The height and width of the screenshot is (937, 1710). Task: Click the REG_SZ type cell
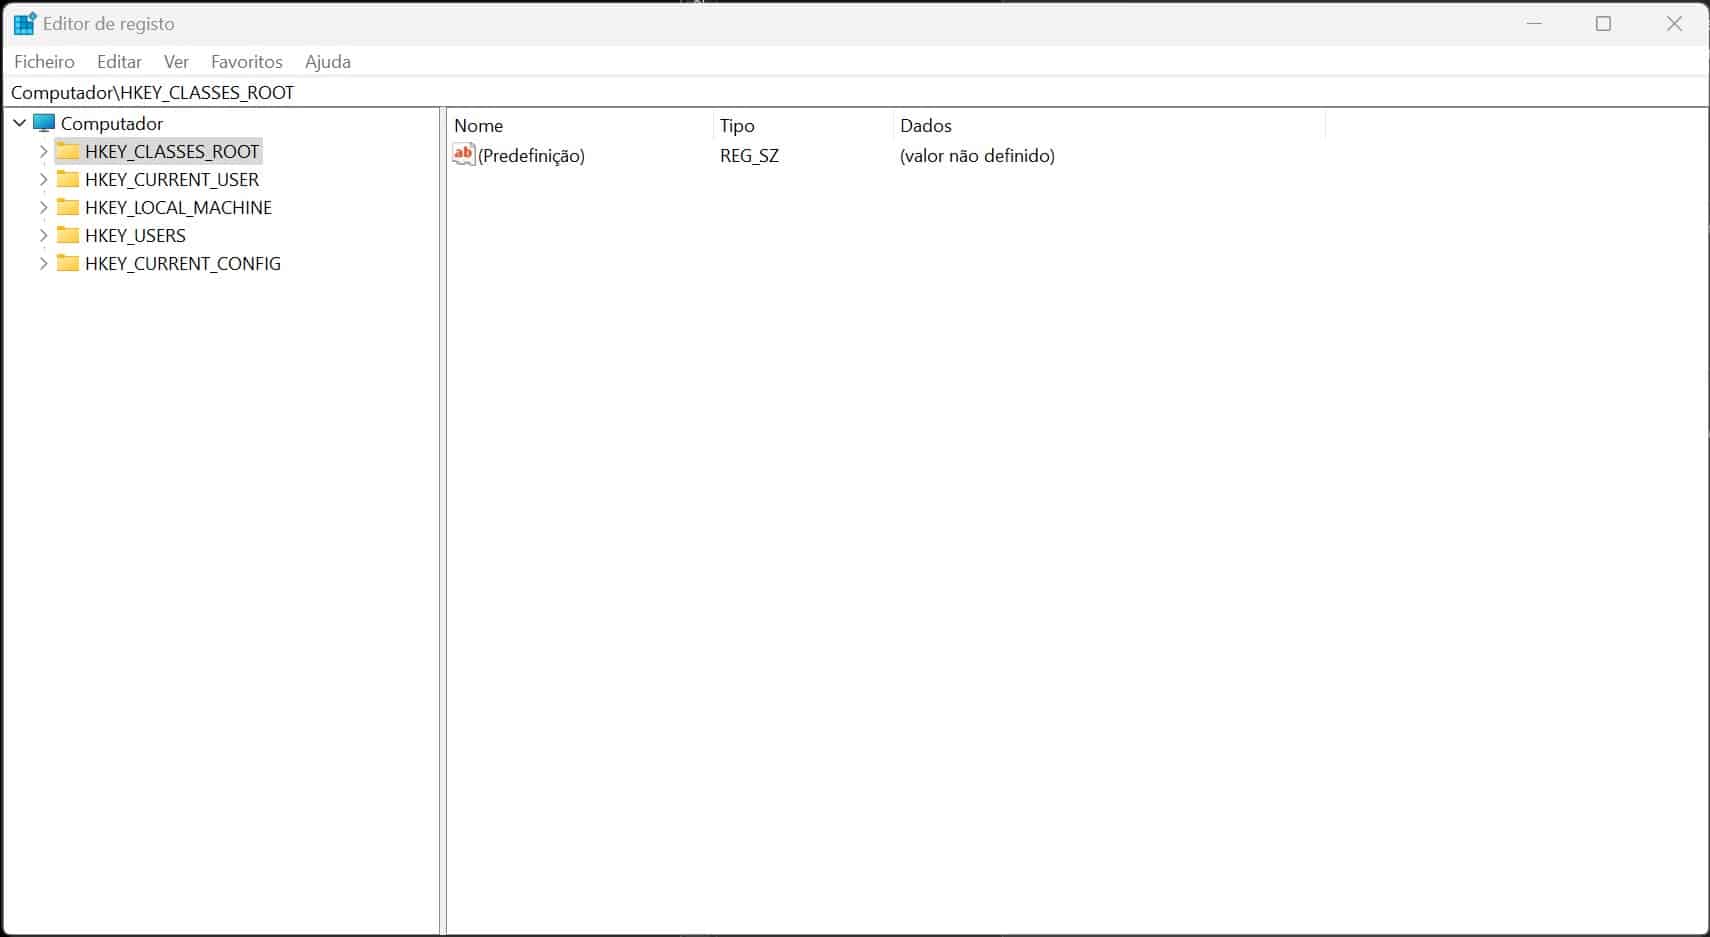click(749, 155)
